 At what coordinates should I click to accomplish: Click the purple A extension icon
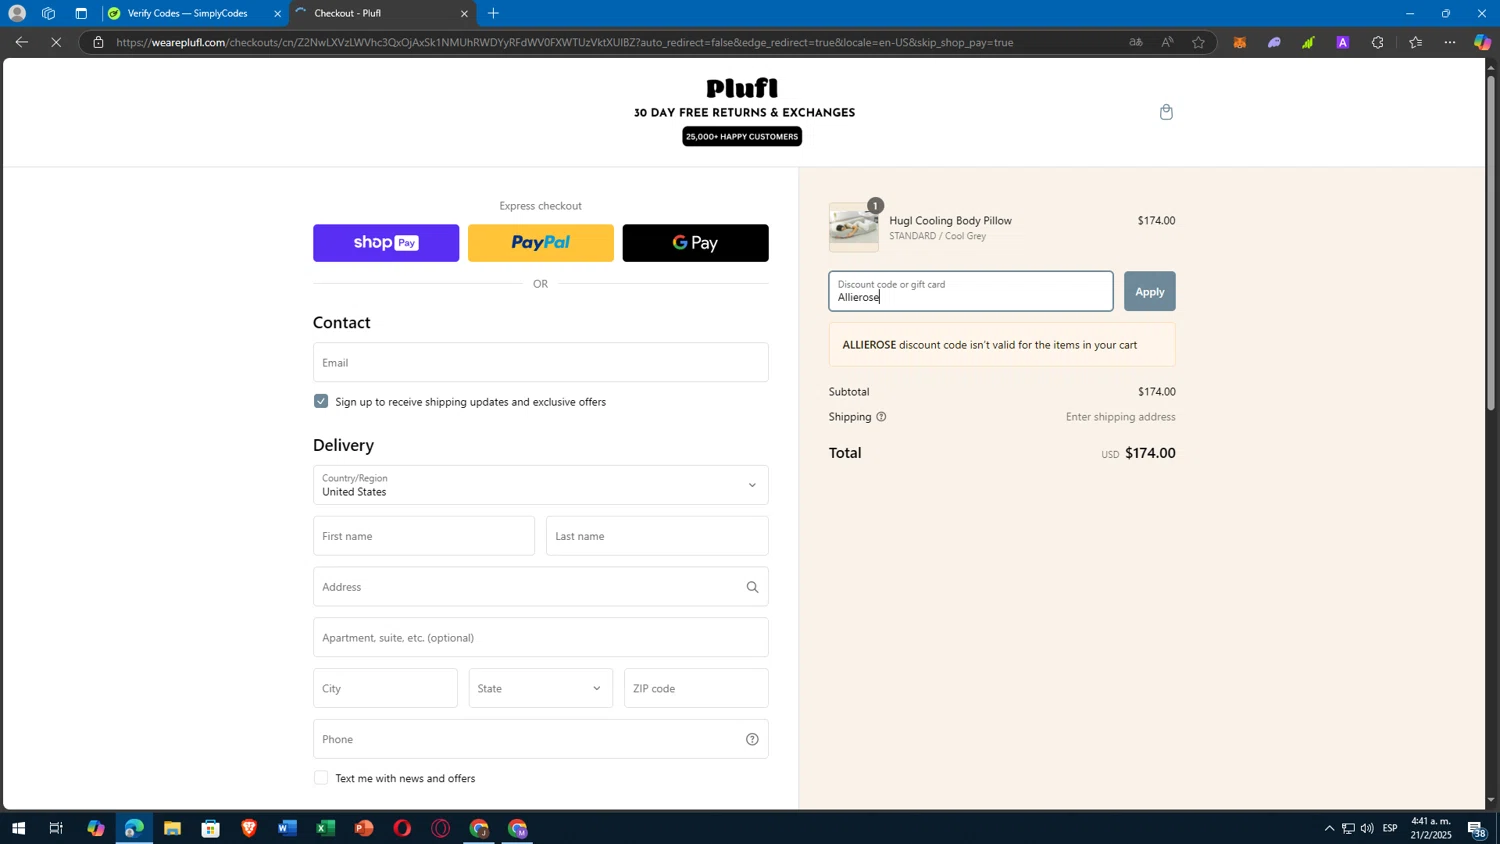1343,42
